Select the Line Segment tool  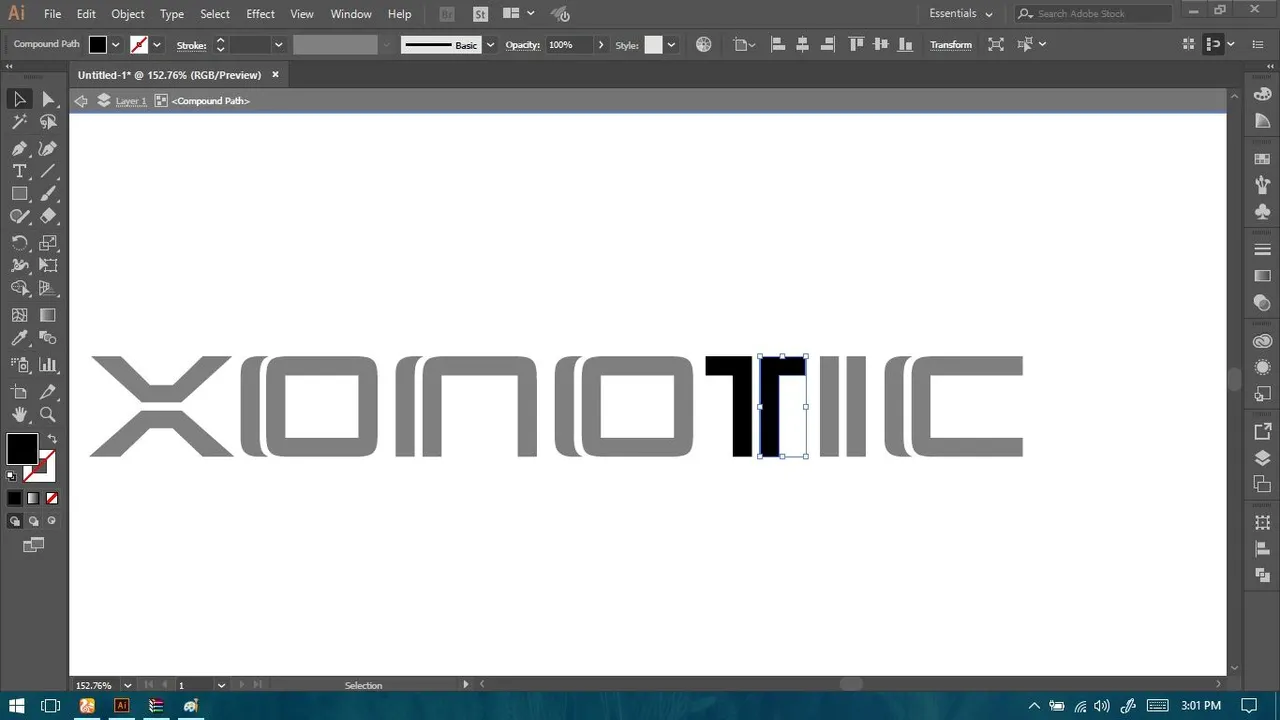[x=48, y=171]
